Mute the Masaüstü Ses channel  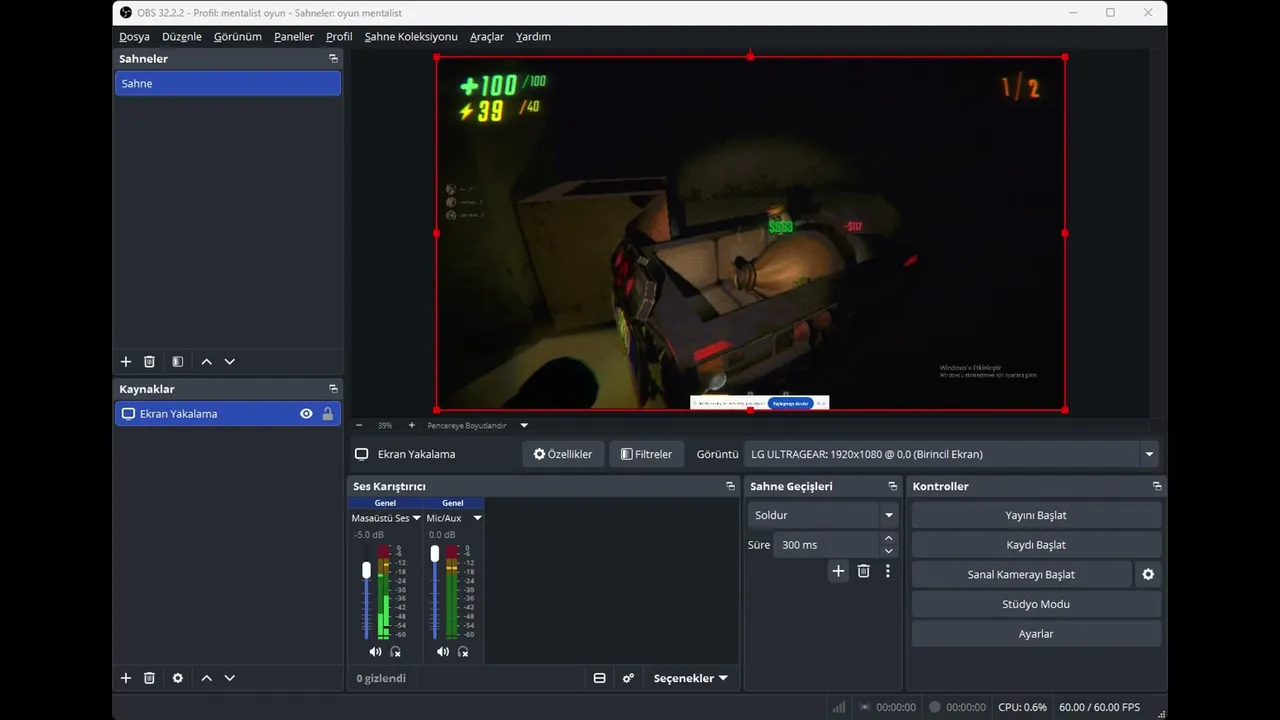click(375, 652)
